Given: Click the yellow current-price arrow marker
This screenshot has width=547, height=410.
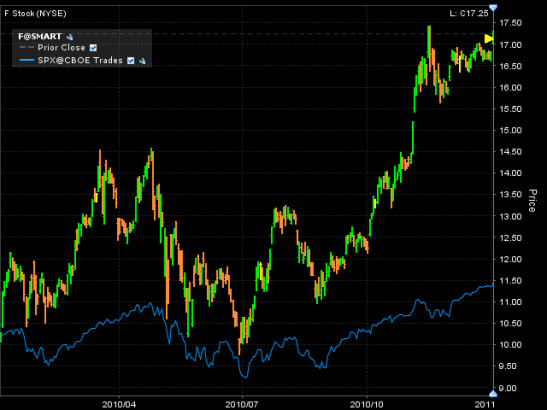Looking at the screenshot, I should pyautogui.click(x=489, y=38).
